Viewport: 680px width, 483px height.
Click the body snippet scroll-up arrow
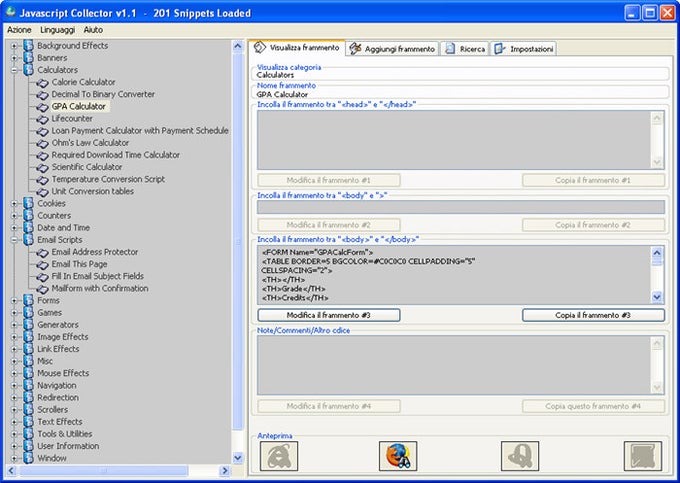coord(657,252)
